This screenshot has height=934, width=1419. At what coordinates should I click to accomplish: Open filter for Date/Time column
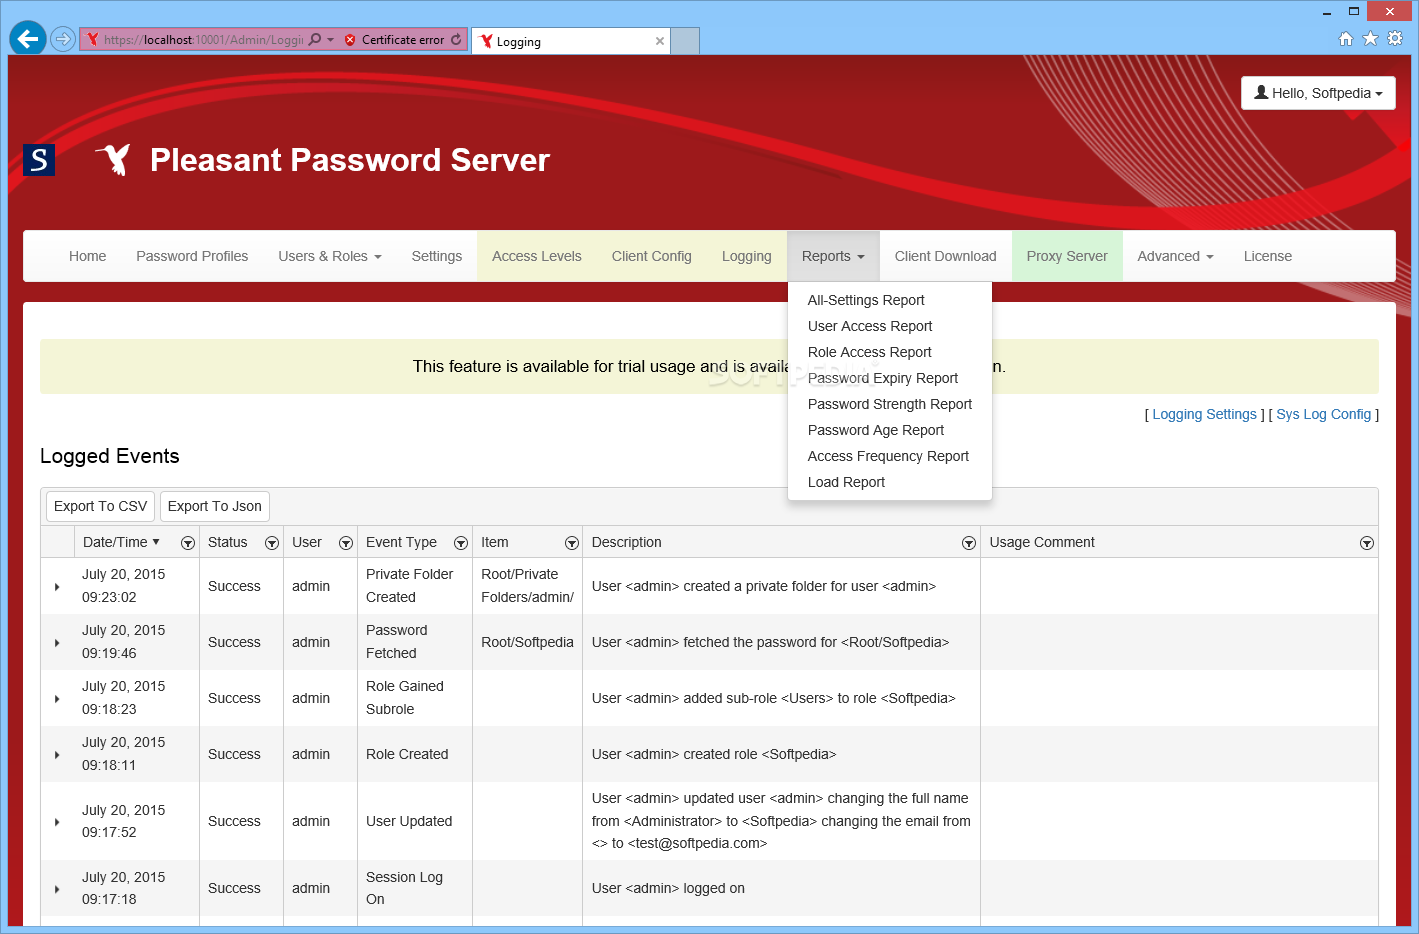[x=187, y=543]
